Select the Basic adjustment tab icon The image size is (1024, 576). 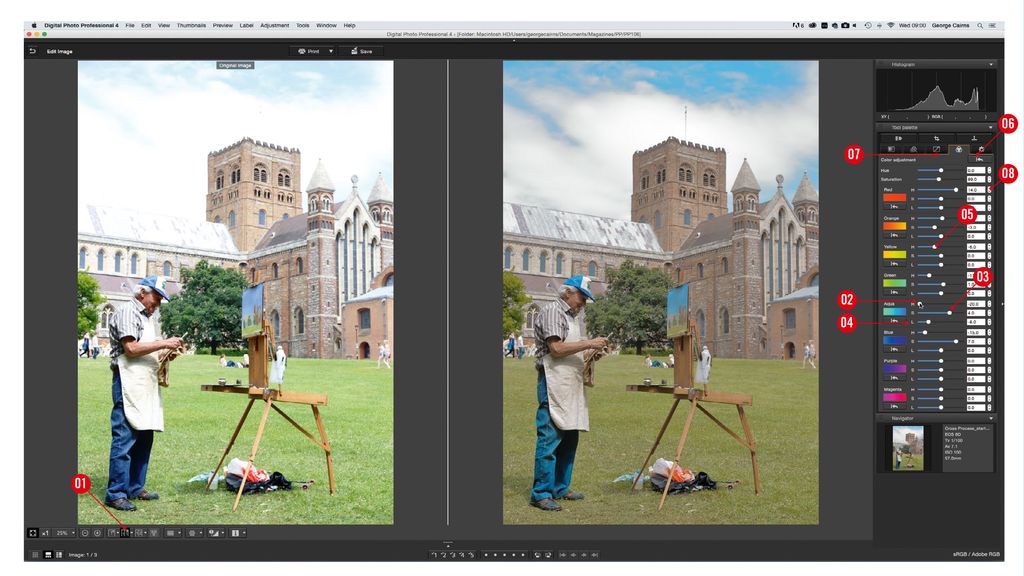(892, 148)
